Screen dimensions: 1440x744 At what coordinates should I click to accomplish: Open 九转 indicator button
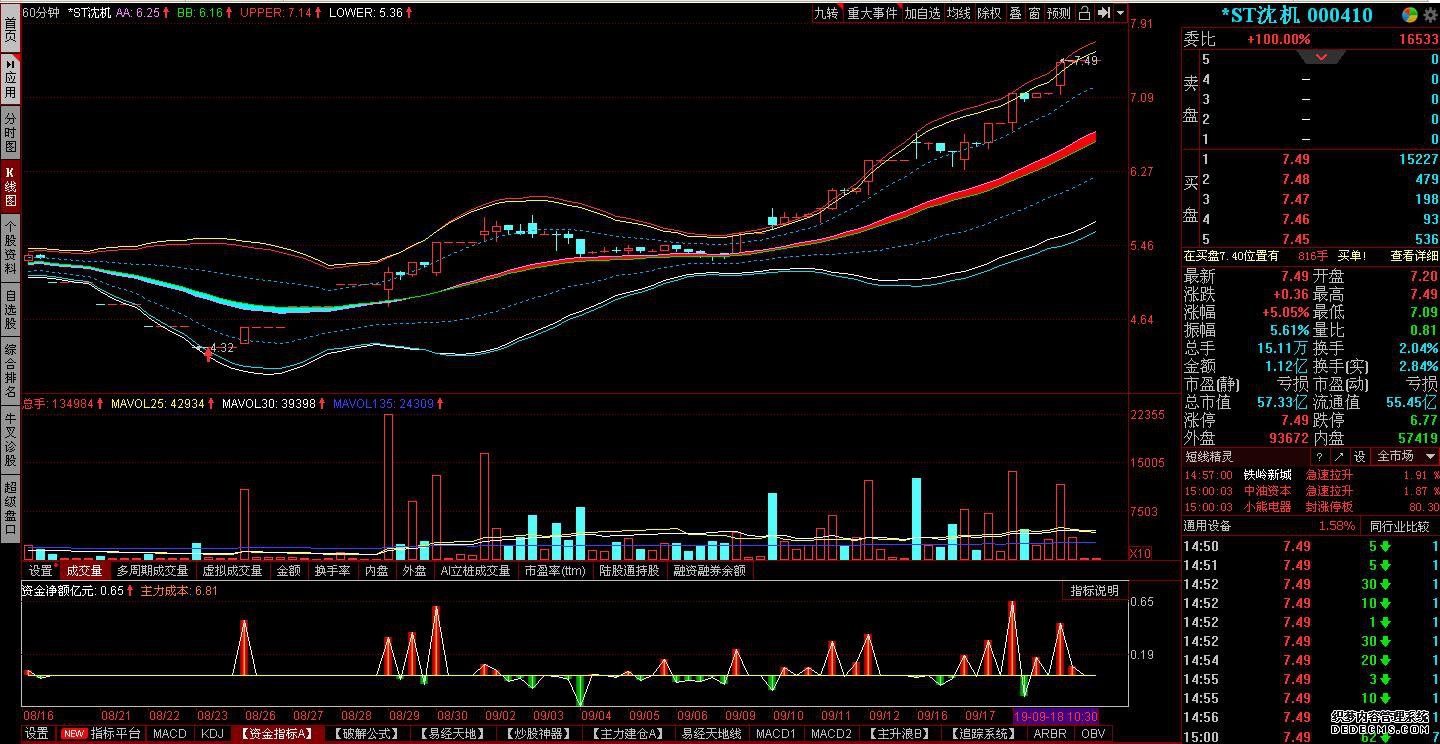coord(826,13)
